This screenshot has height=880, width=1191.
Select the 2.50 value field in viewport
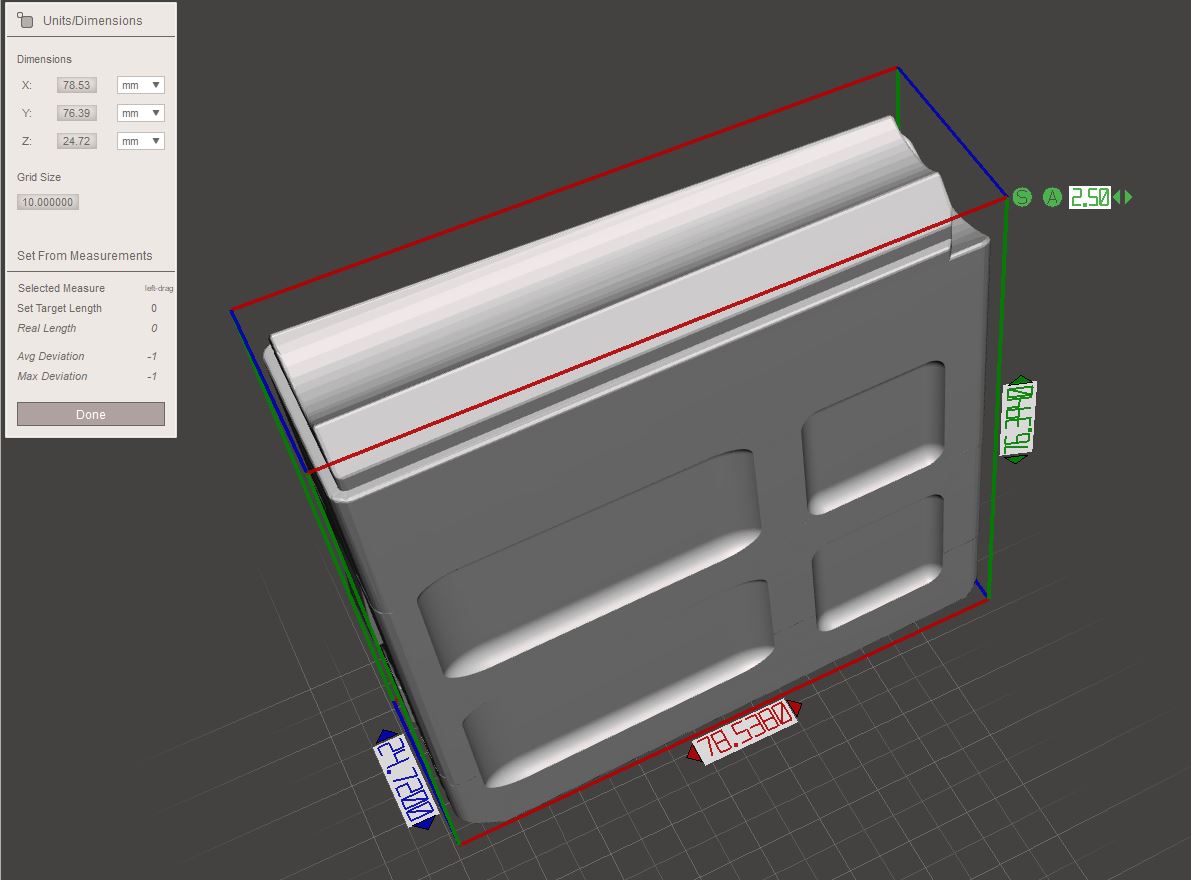[1092, 198]
